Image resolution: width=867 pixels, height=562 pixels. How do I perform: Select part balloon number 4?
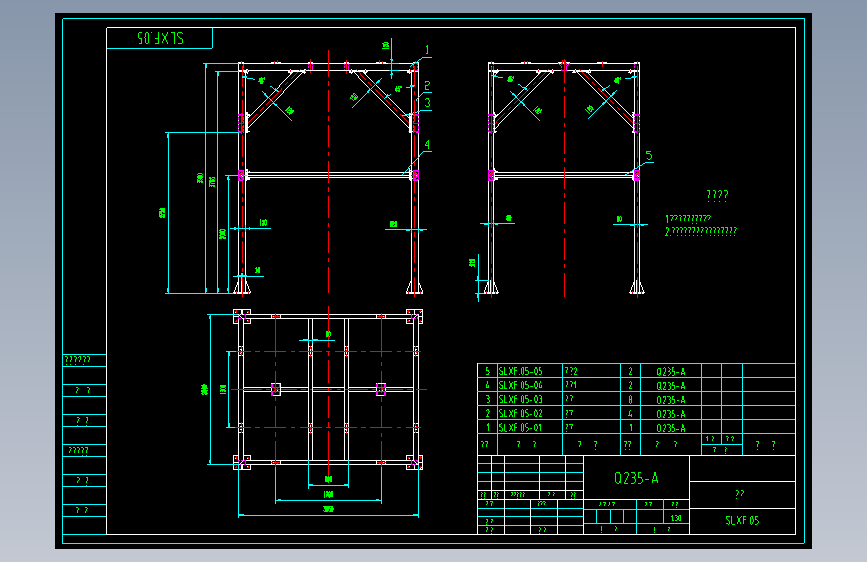(x=427, y=145)
